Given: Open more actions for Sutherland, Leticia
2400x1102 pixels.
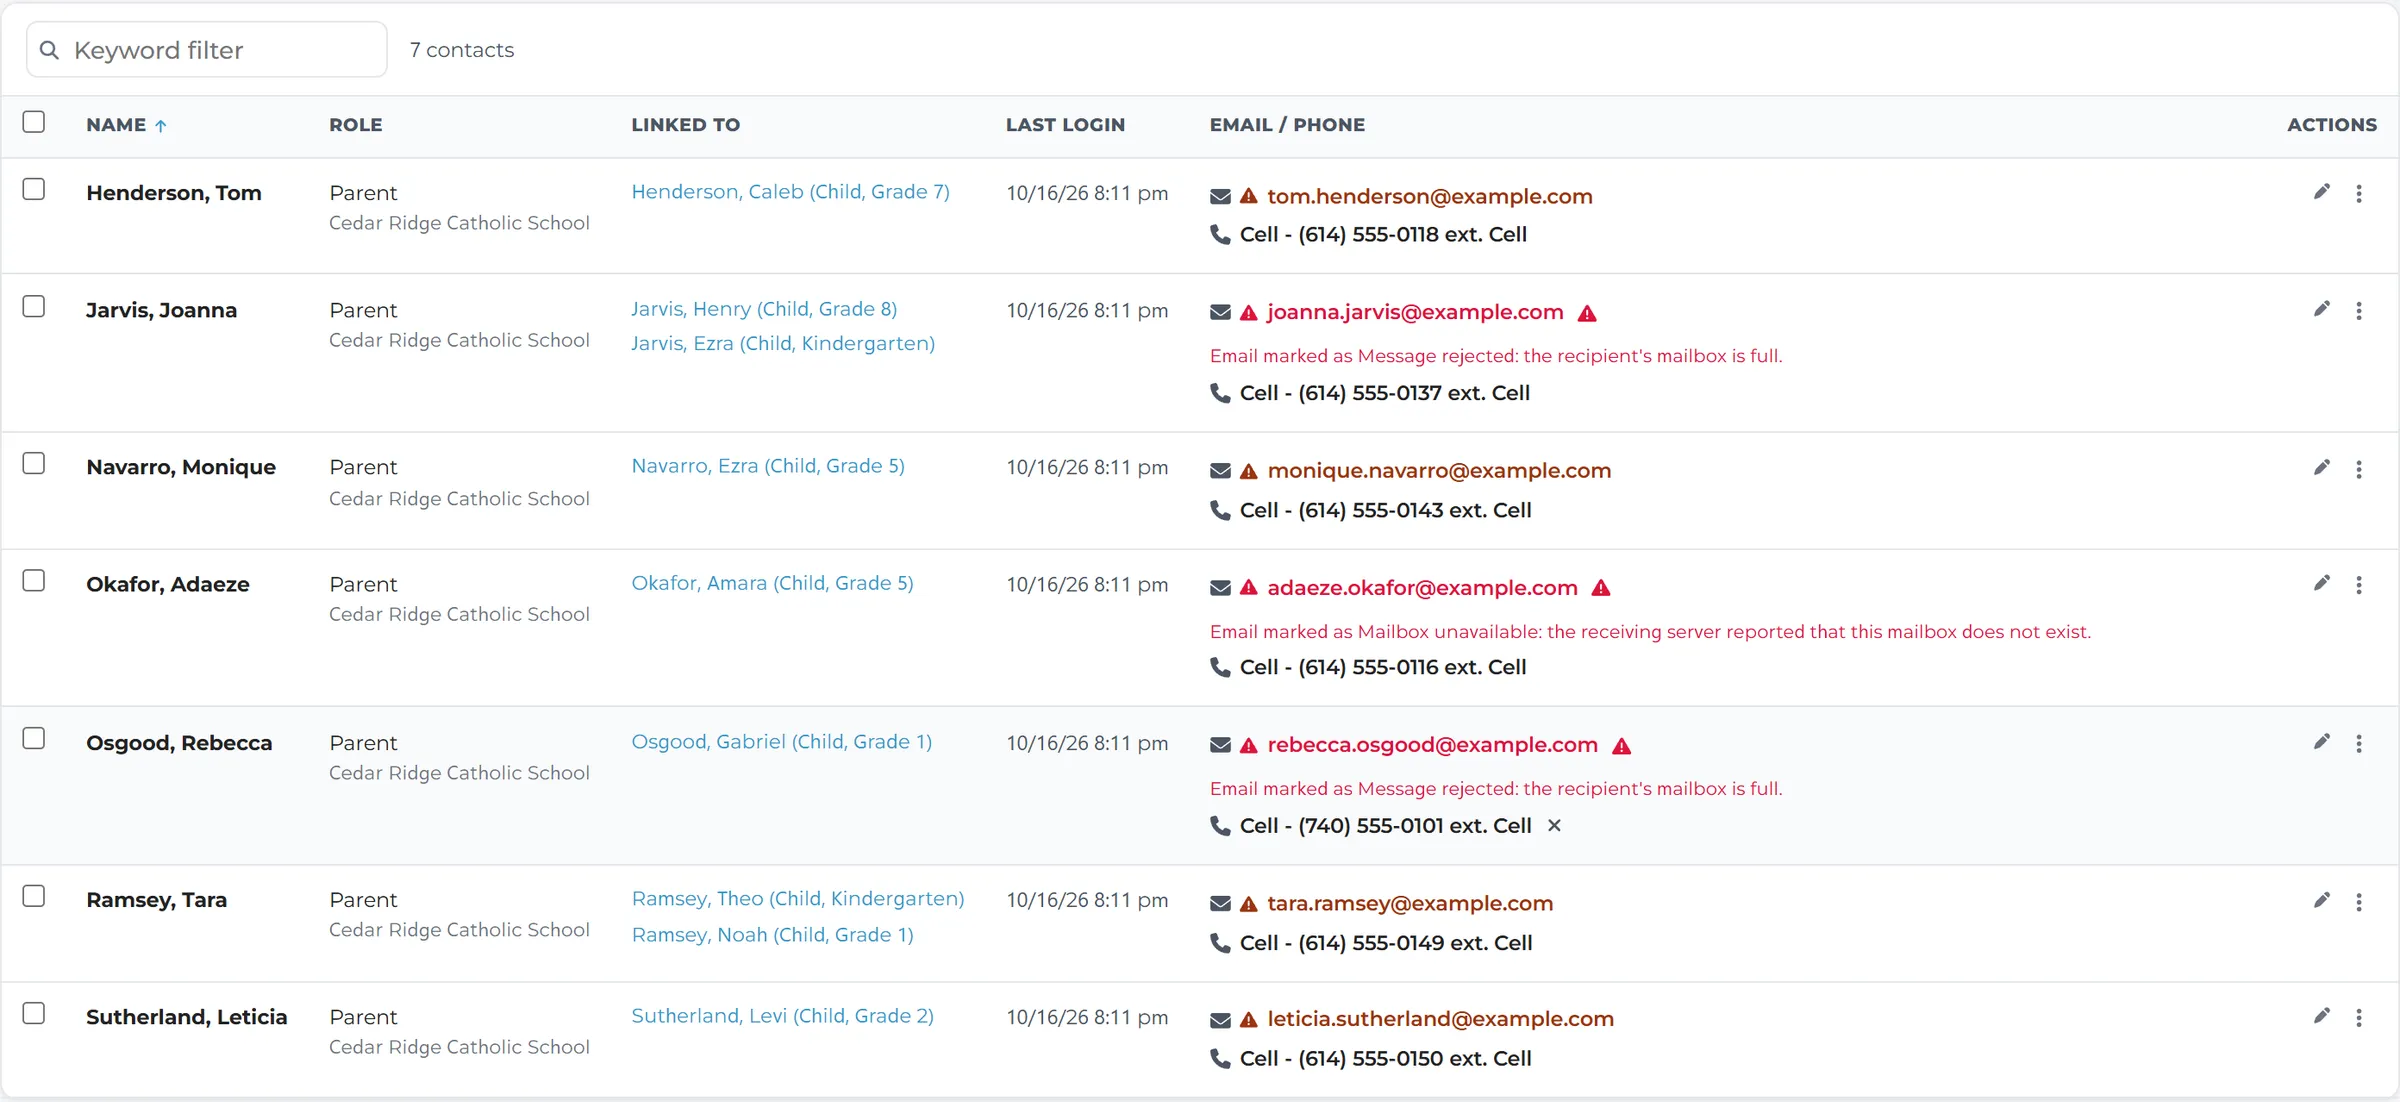Looking at the screenshot, I should (x=2359, y=1018).
